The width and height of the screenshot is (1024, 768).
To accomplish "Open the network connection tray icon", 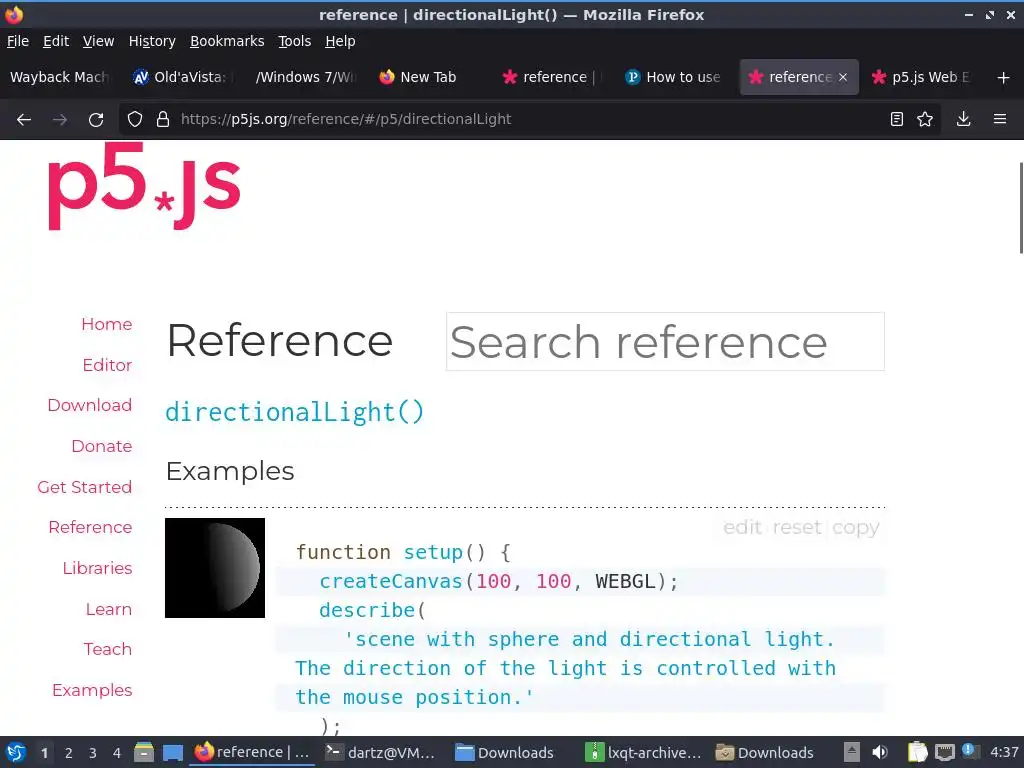I will pos(944,752).
